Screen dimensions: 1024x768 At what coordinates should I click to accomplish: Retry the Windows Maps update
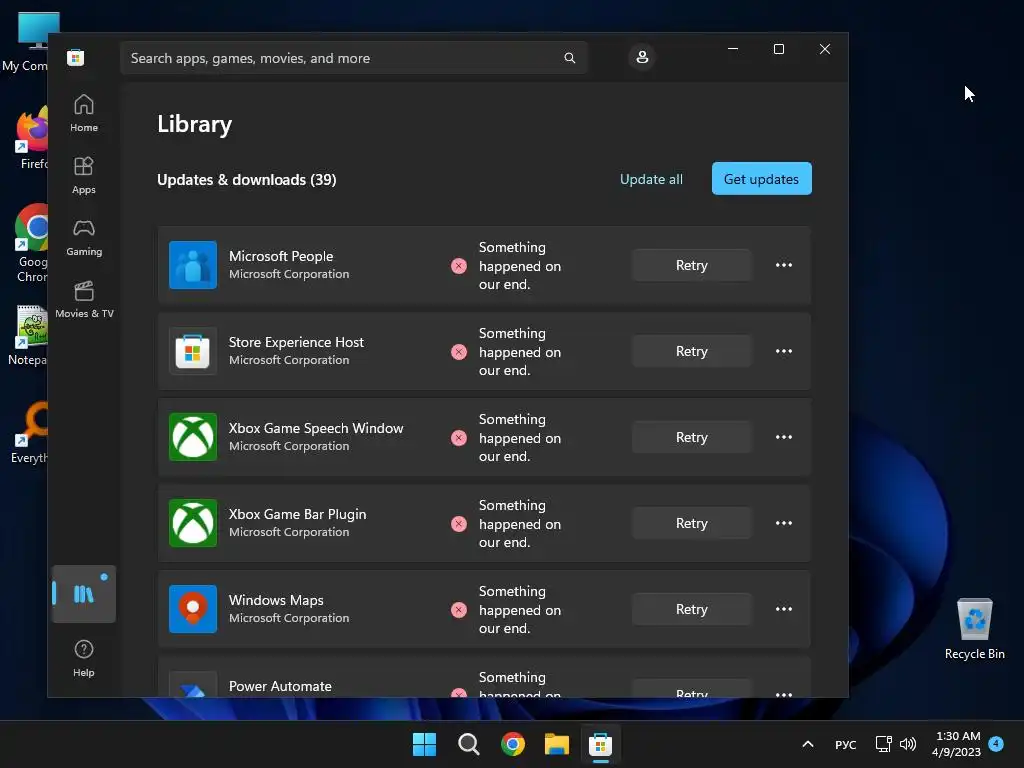[692, 609]
